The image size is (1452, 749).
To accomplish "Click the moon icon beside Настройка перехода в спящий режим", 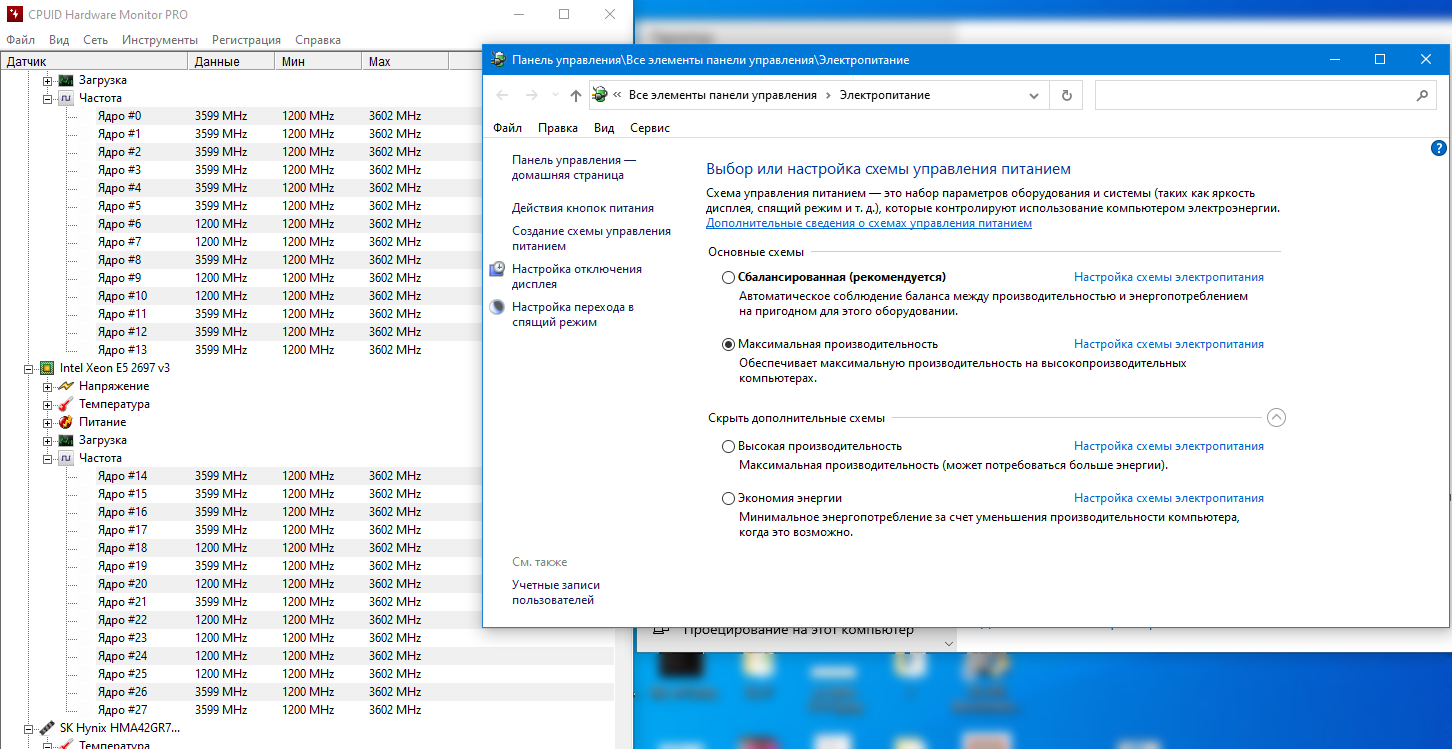I will [497, 307].
